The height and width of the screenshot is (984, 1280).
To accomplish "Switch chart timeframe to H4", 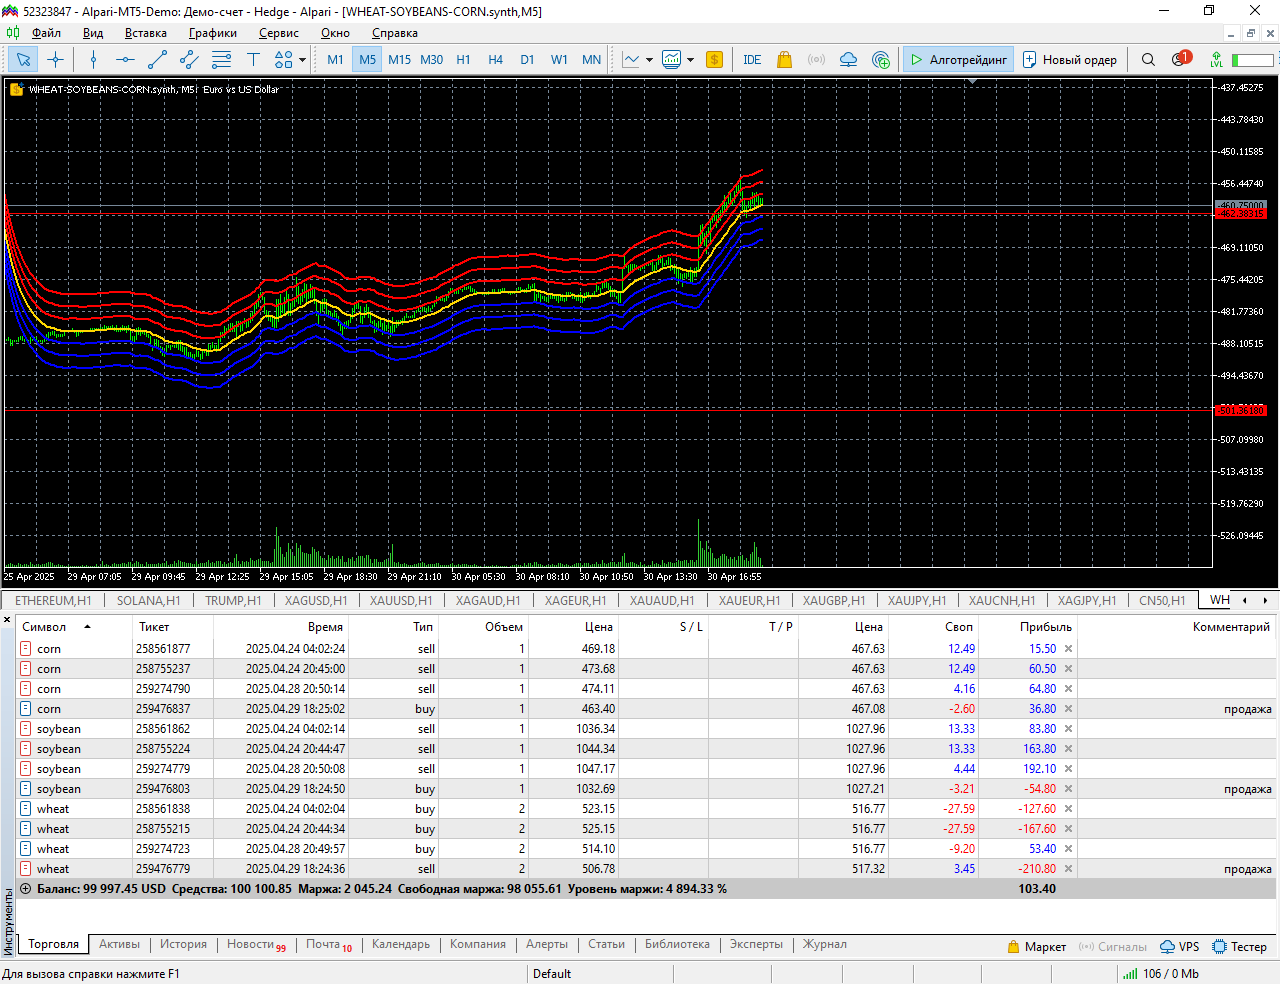I will (x=495, y=60).
